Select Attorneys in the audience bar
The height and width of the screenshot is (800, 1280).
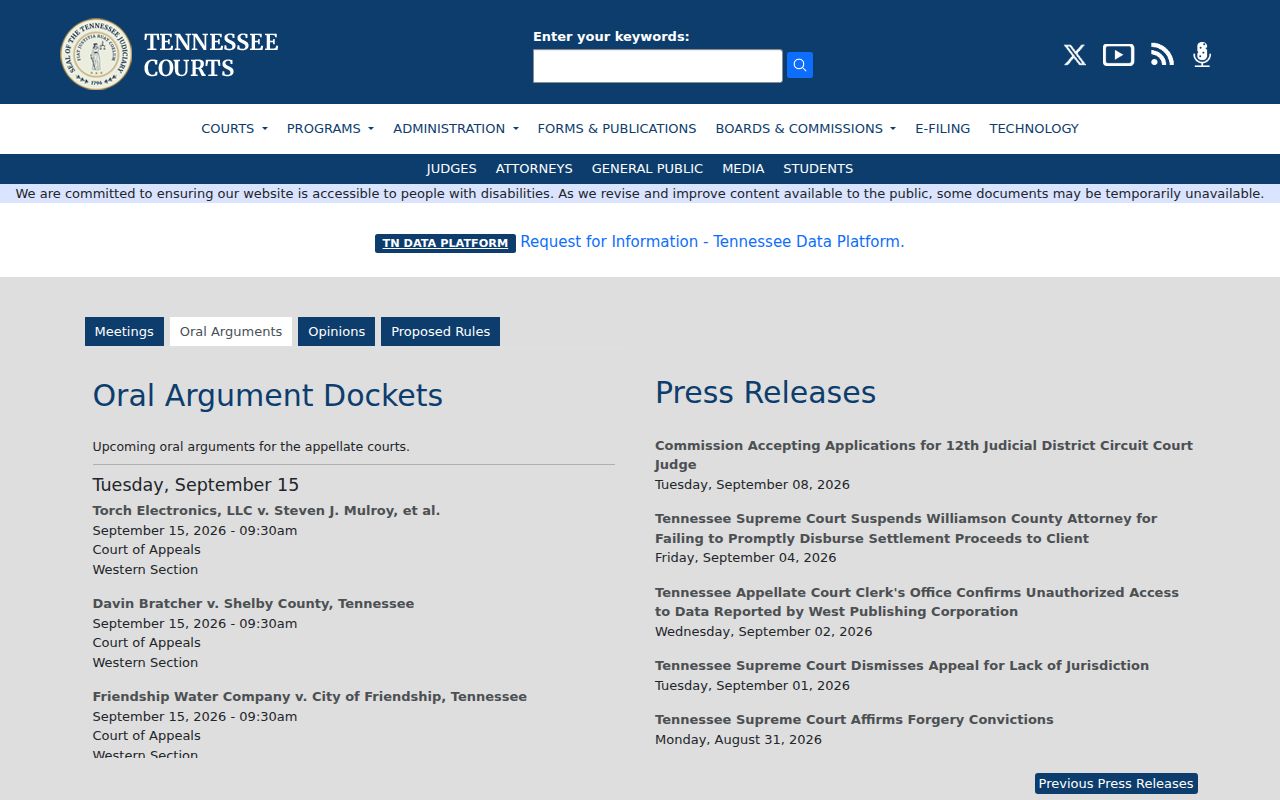point(534,168)
